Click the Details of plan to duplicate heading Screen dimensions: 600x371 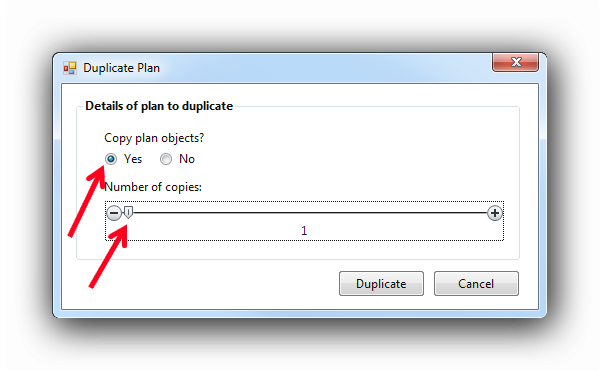[159, 106]
